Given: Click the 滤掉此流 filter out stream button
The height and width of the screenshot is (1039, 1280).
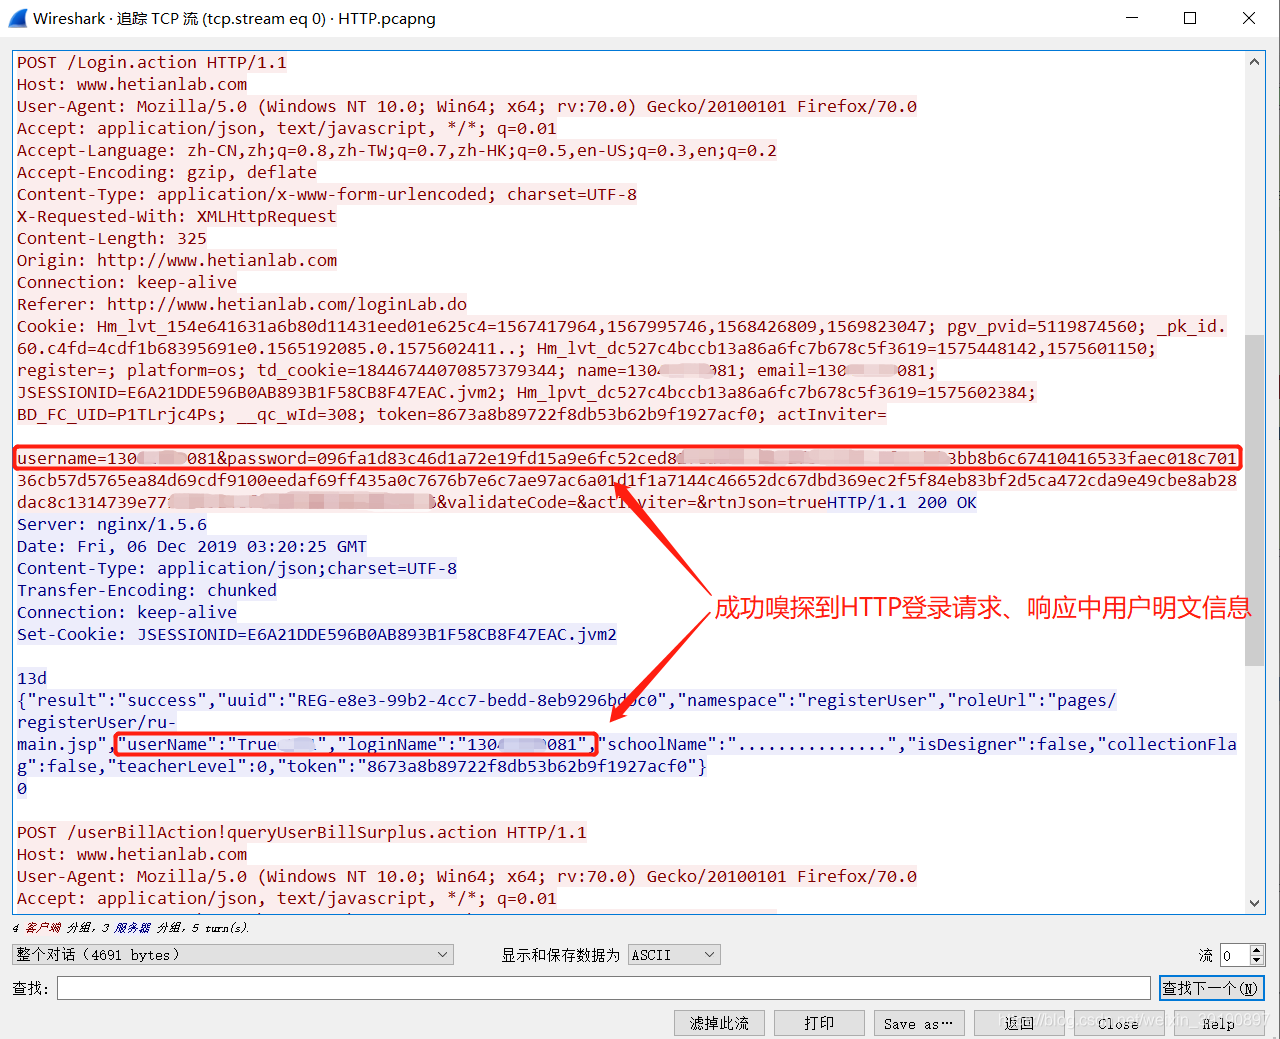Looking at the screenshot, I should 720,1023.
